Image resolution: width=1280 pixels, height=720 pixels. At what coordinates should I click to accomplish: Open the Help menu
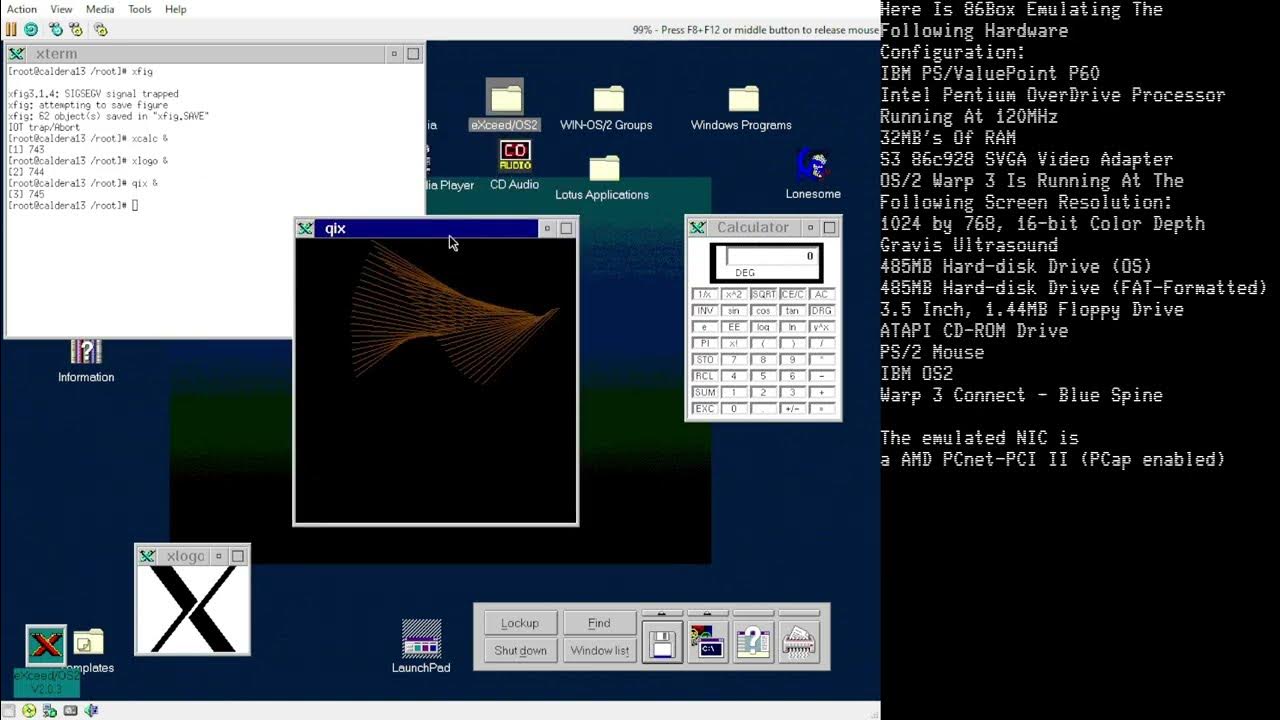tap(176, 9)
